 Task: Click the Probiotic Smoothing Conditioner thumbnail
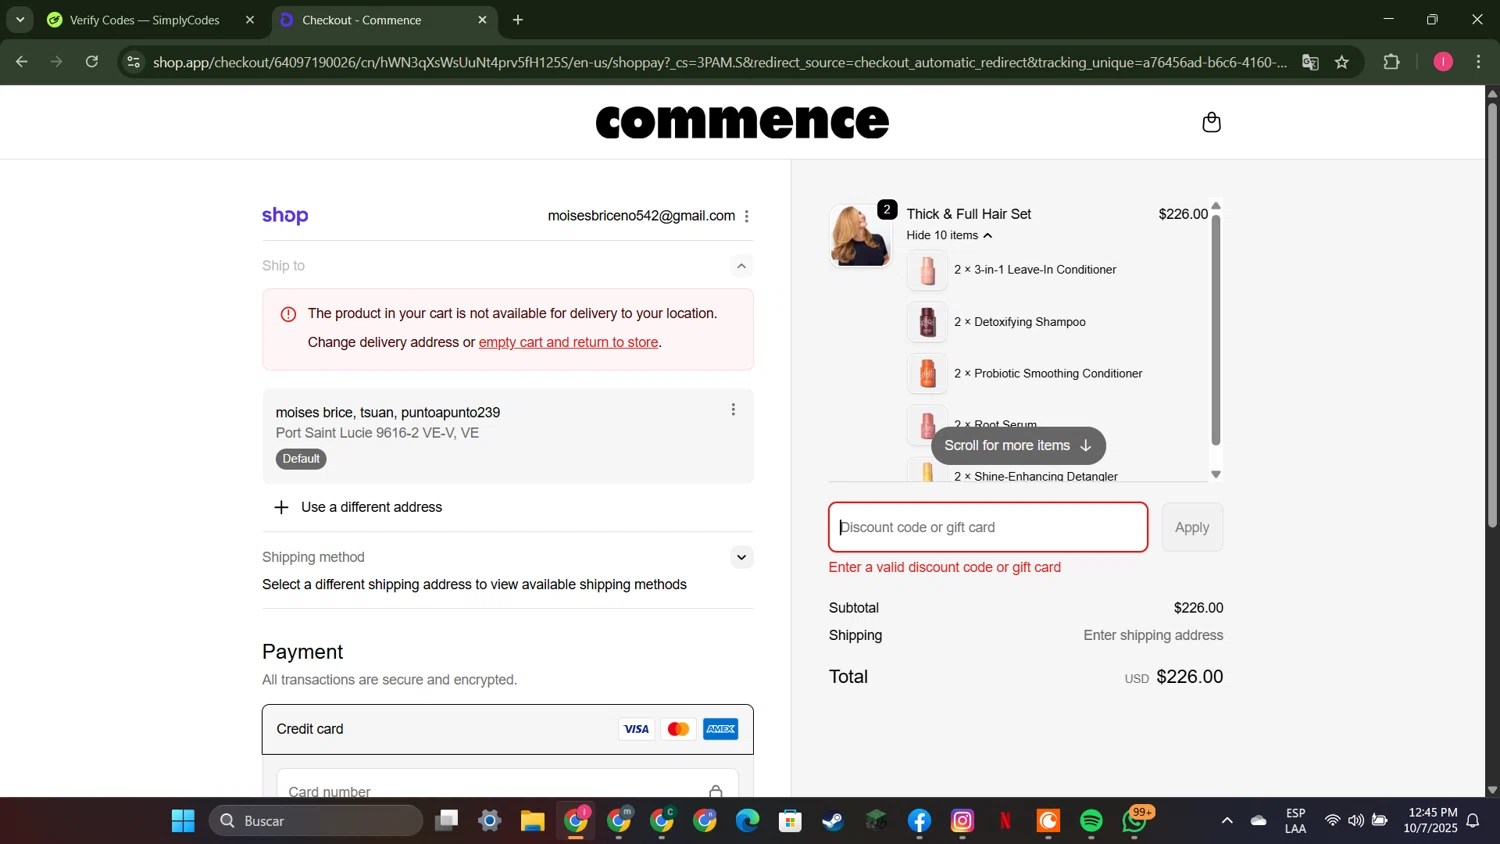coord(927,374)
